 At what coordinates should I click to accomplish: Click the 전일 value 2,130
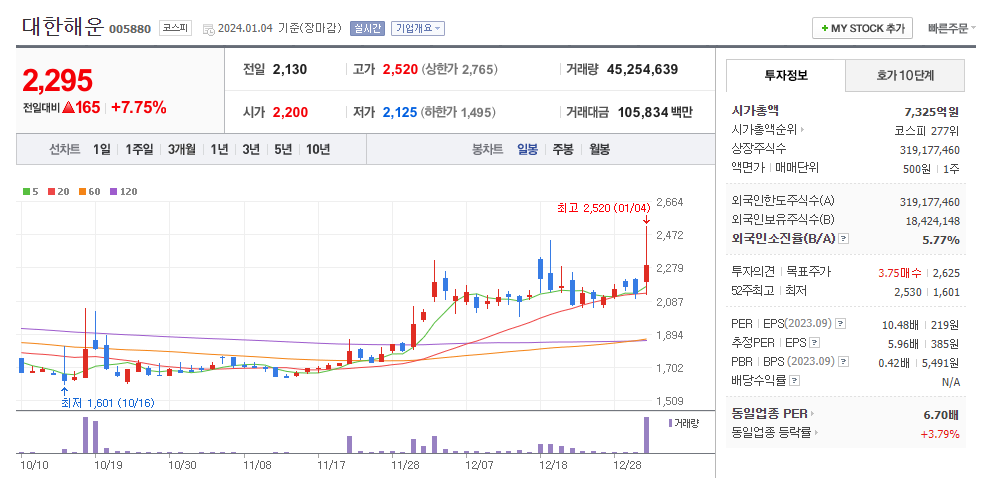pyautogui.click(x=290, y=69)
